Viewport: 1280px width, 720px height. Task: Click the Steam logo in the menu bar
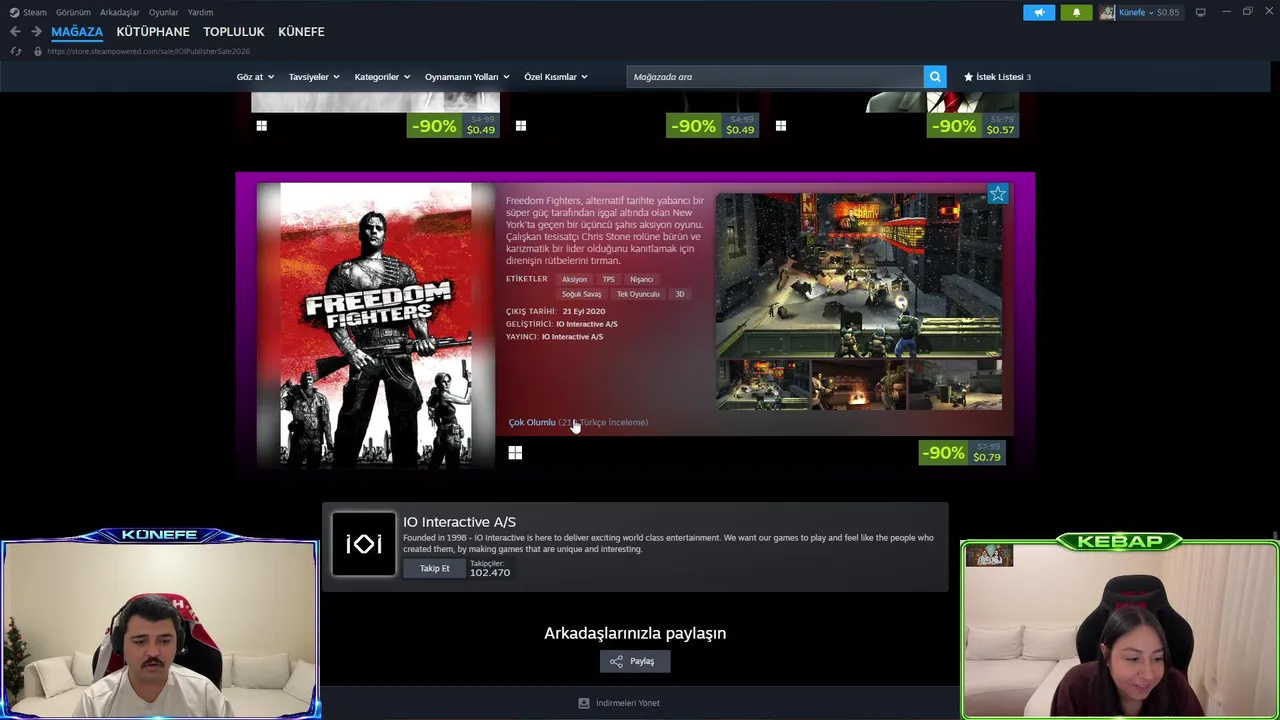(14, 12)
